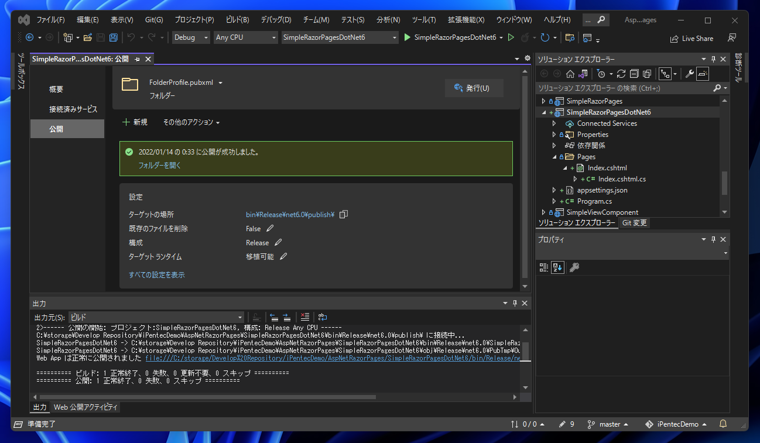Click the Live Share button
The image size is (760, 443).
pos(691,38)
